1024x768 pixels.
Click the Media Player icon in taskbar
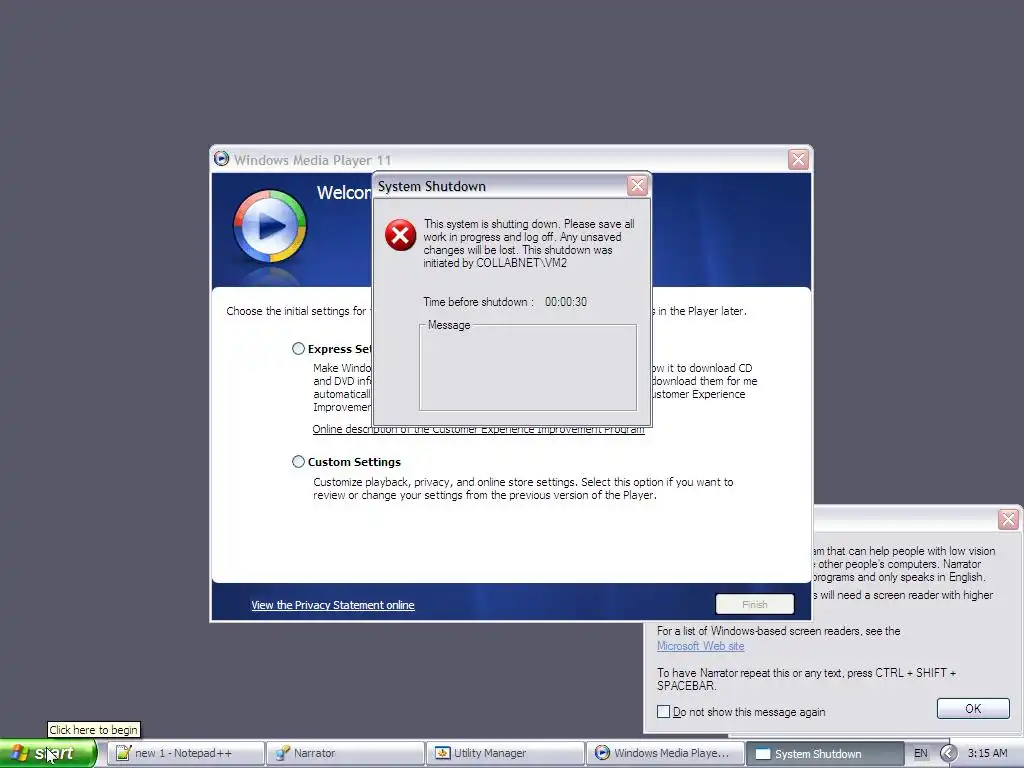coord(602,753)
